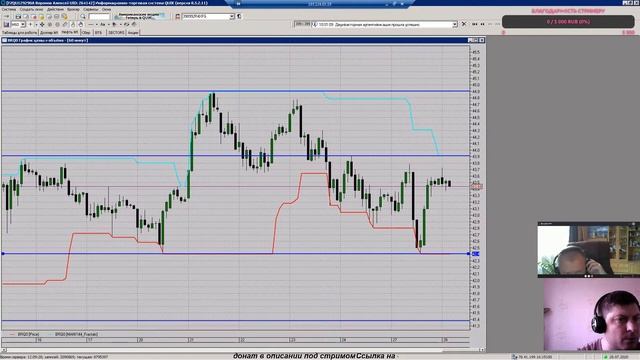Viewport: 640px width, 360px height.
Task: Expand the text tool options arrow
Action: (108, 24)
